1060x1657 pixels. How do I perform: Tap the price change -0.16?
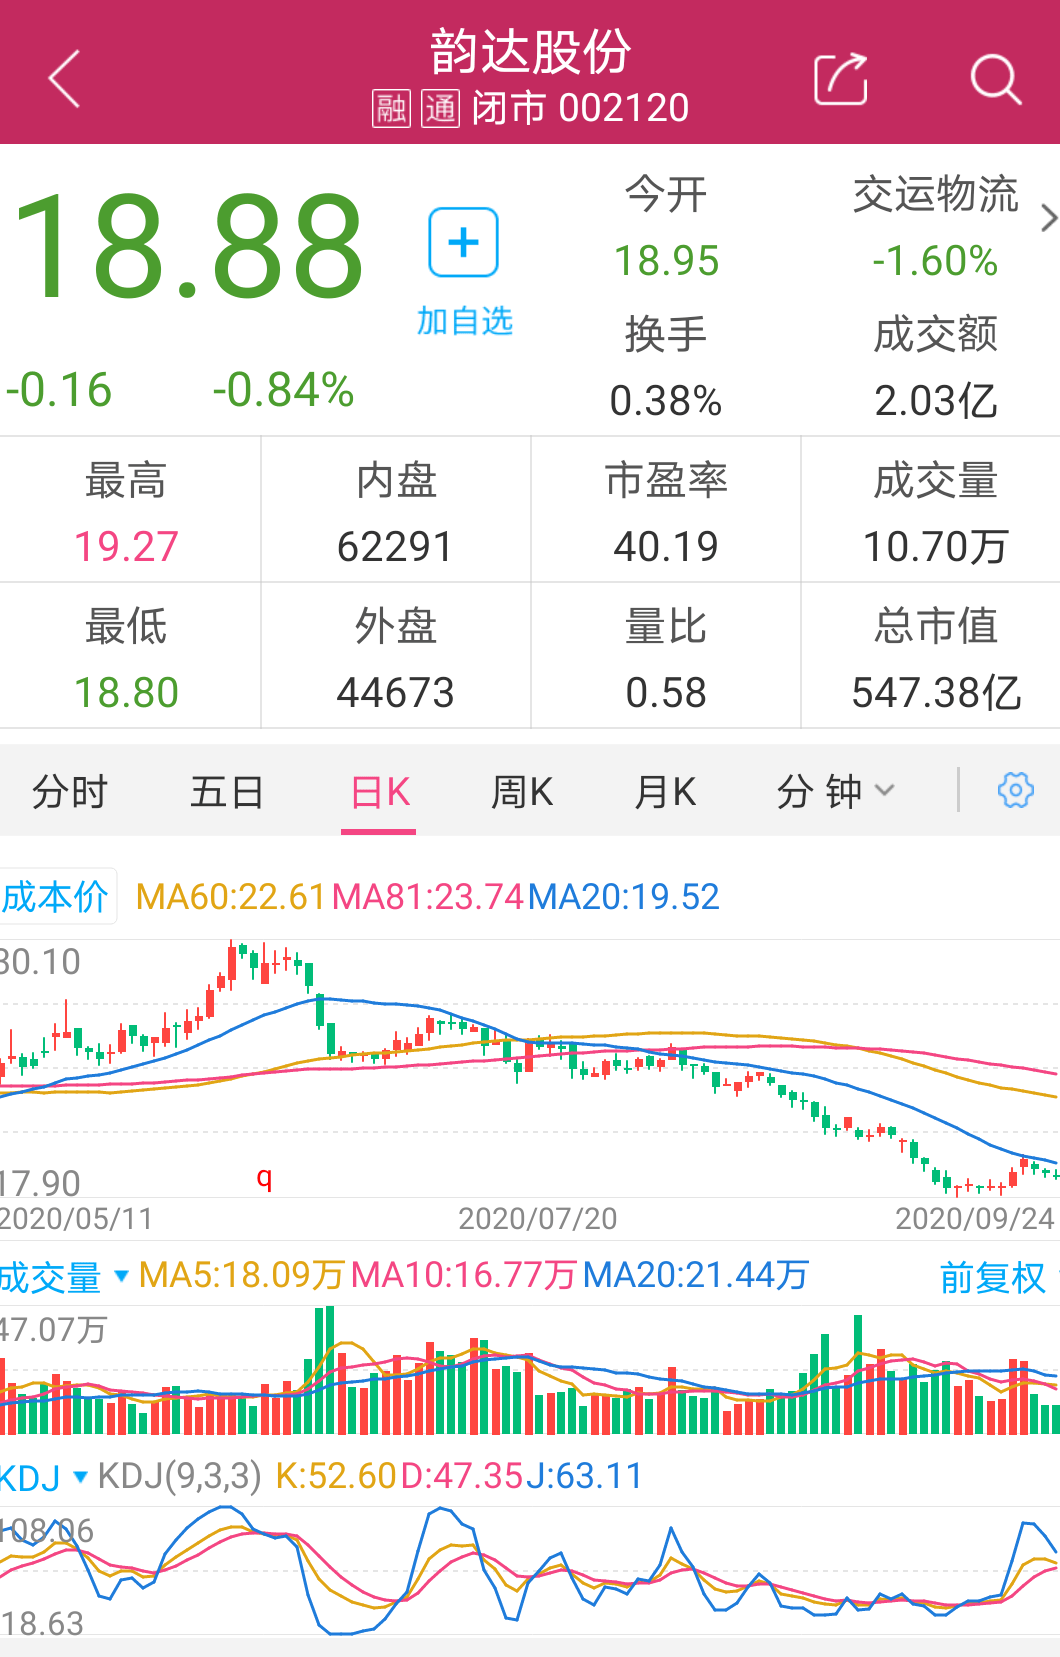click(59, 389)
